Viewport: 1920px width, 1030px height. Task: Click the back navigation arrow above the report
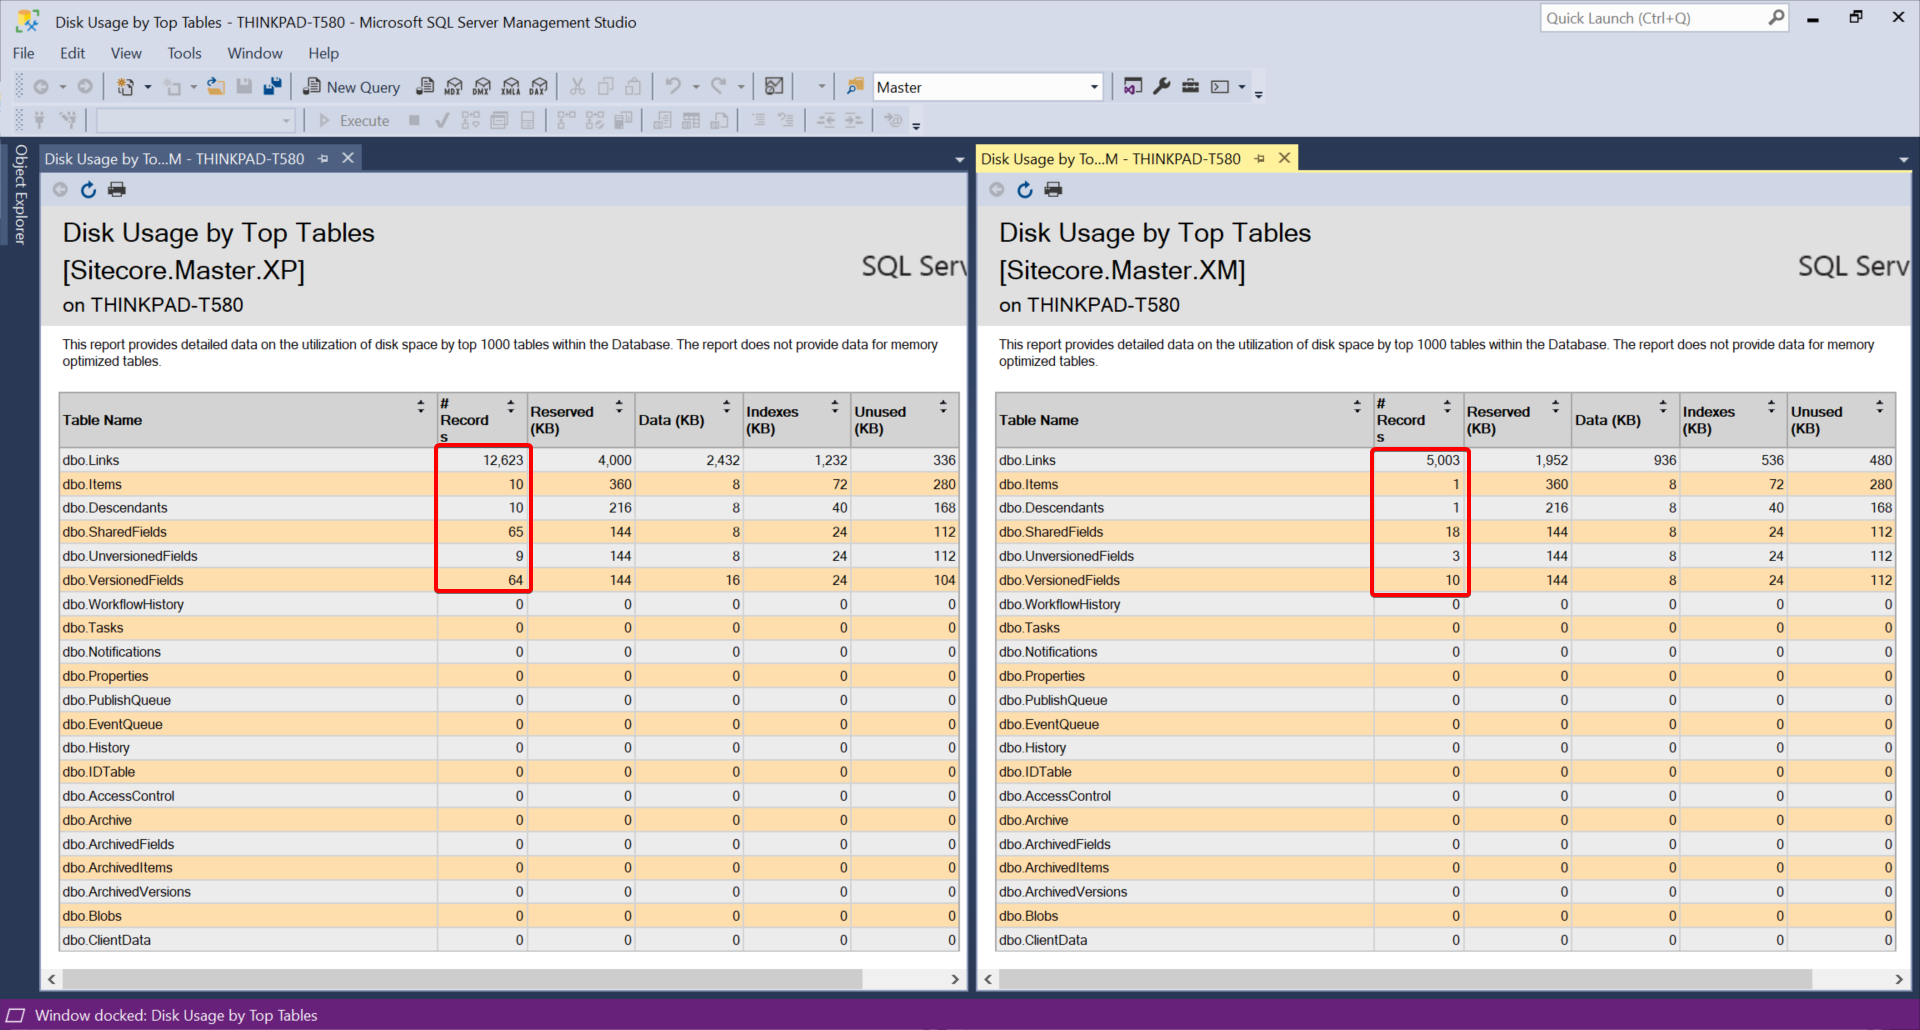click(x=60, y=189)
